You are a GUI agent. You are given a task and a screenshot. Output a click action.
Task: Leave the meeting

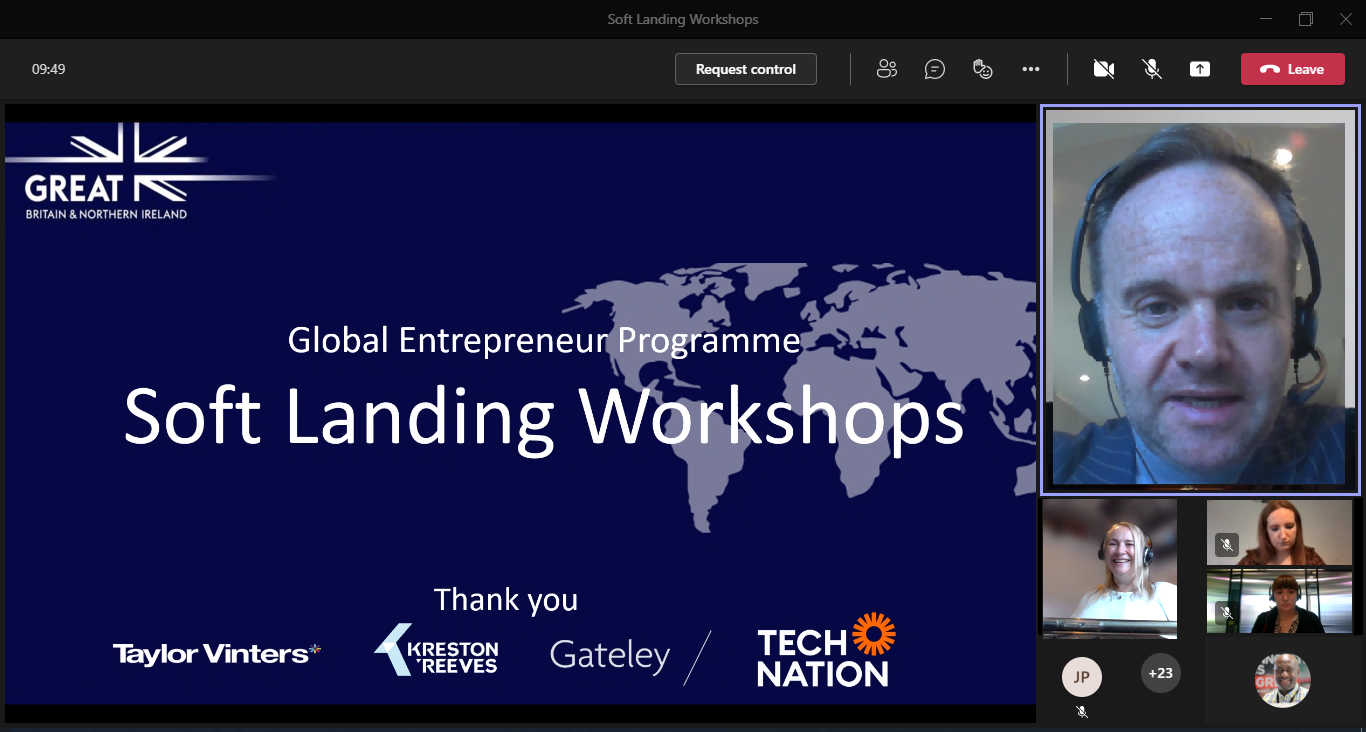click(x=1293, y=69)
